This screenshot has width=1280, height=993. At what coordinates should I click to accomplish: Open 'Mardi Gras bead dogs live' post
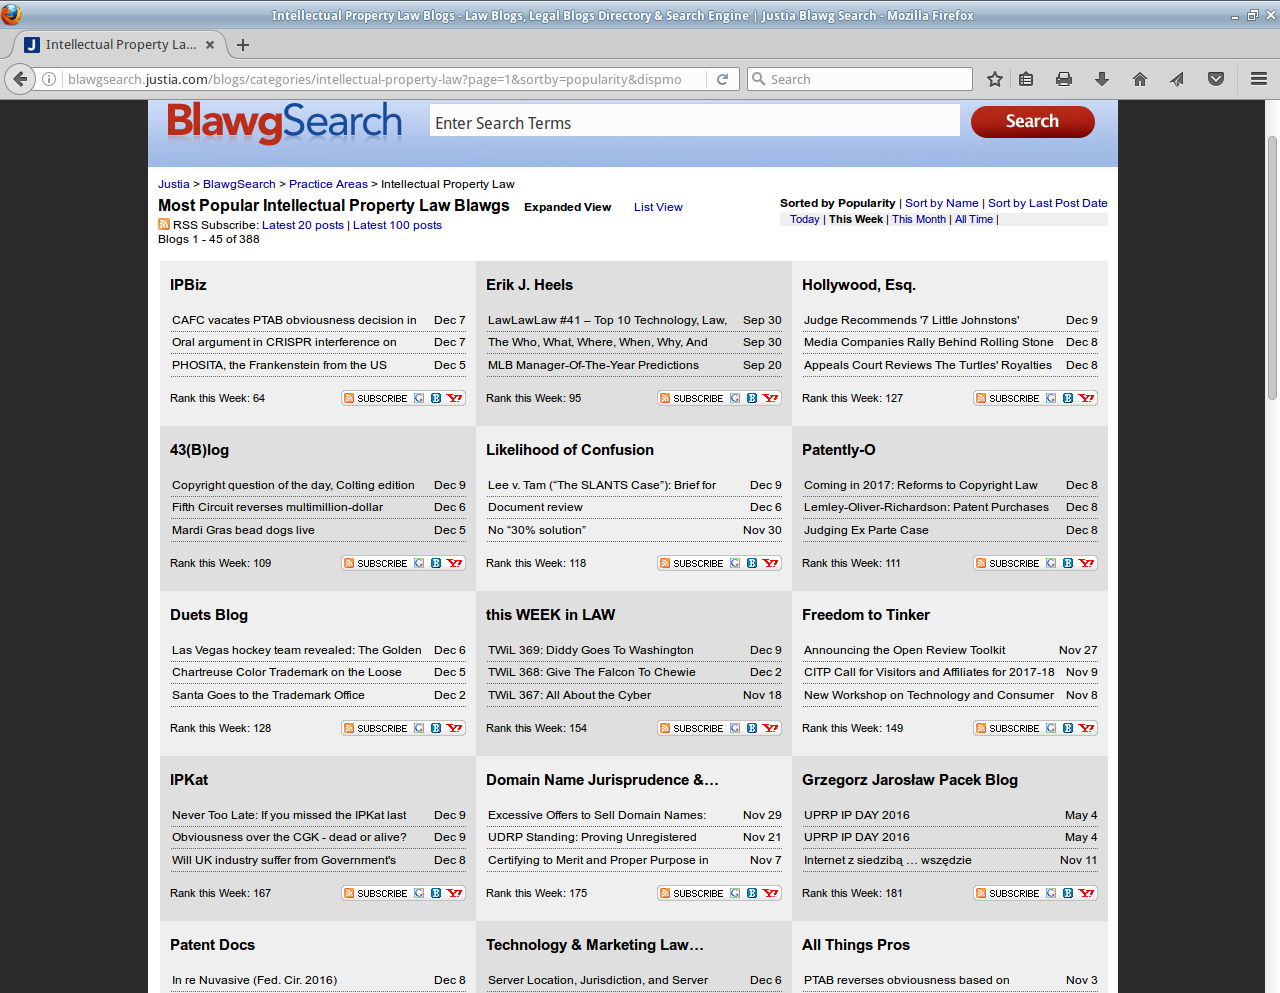(243, 530)
